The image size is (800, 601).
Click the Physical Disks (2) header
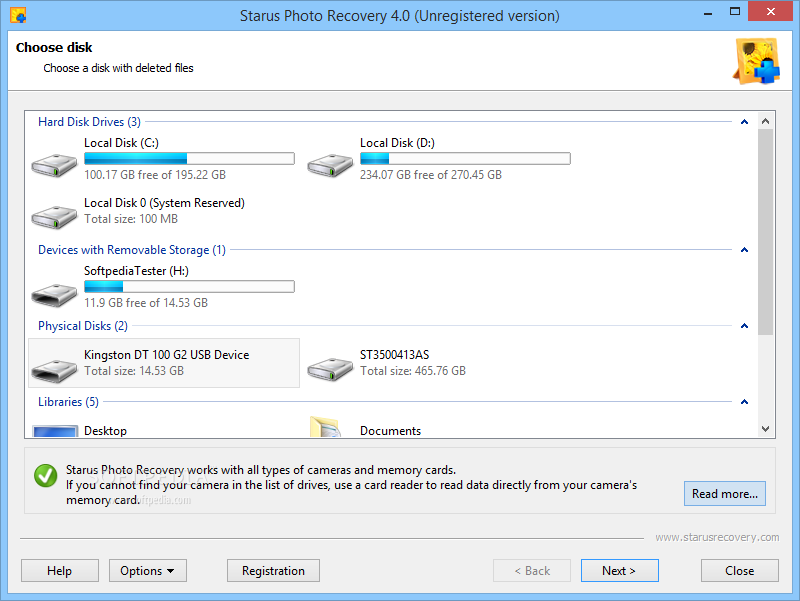83,326
